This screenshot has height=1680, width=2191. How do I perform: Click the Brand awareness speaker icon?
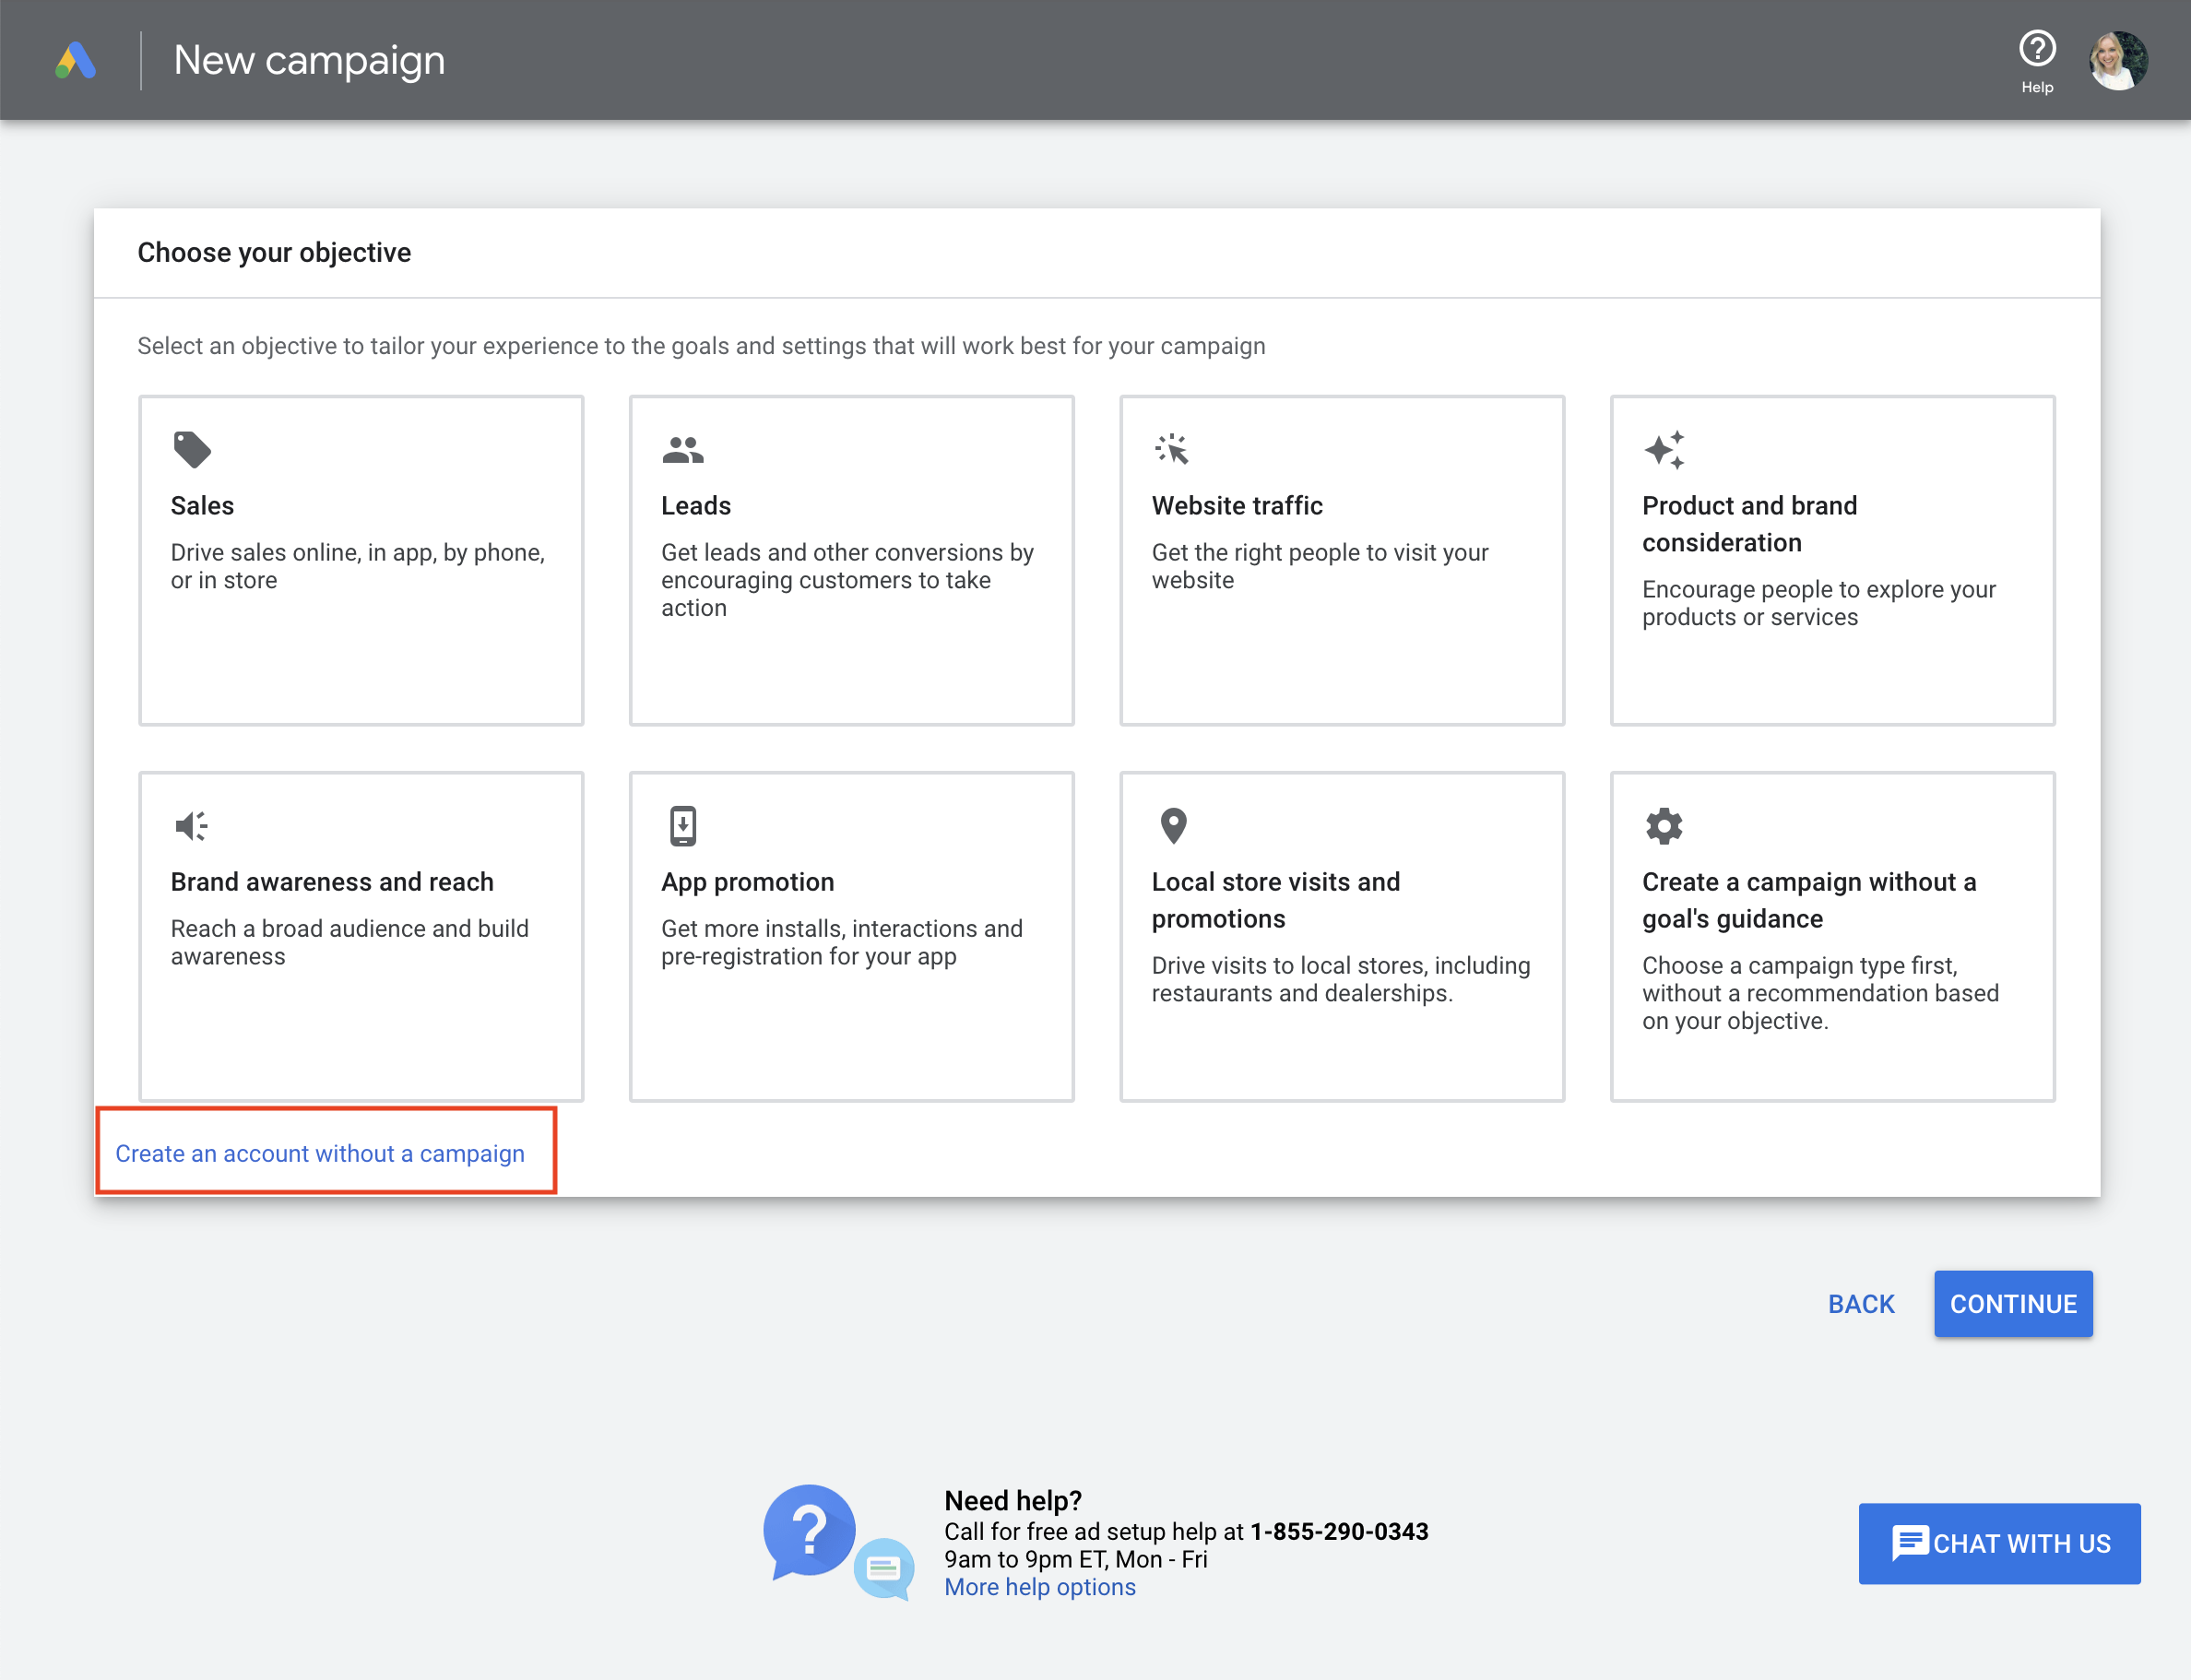191,826
